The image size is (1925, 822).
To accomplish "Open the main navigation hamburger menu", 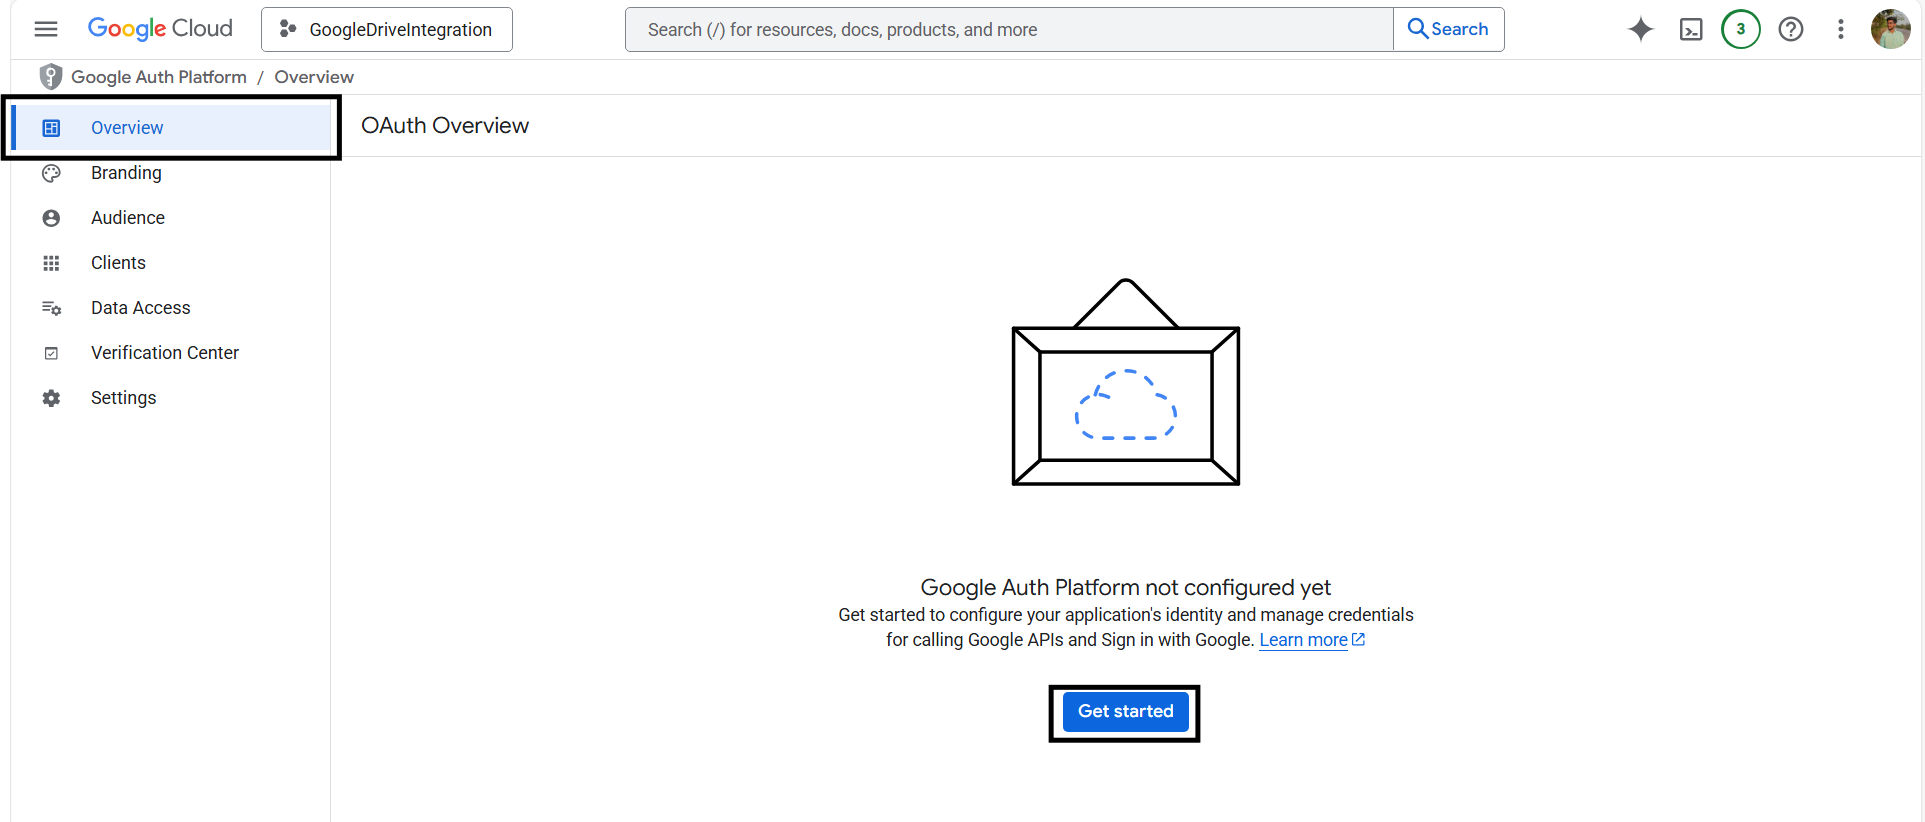I will pyautogui.click(x=46, y=29).
